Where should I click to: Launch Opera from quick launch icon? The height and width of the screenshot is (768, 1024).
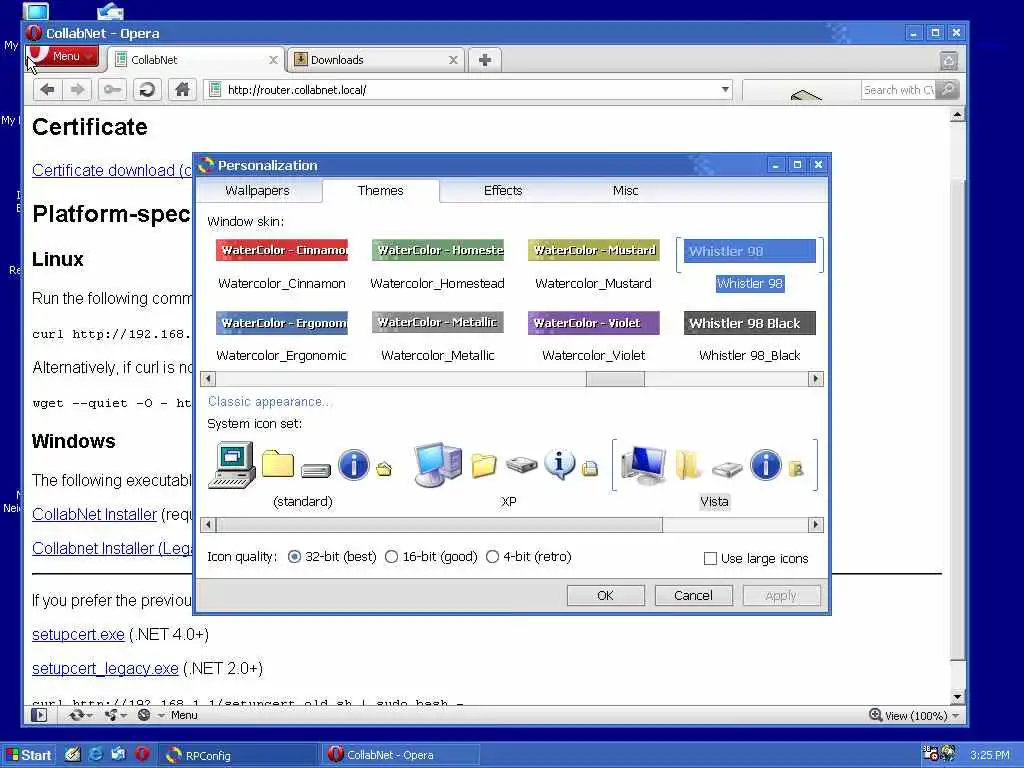[x=142, y=754]
